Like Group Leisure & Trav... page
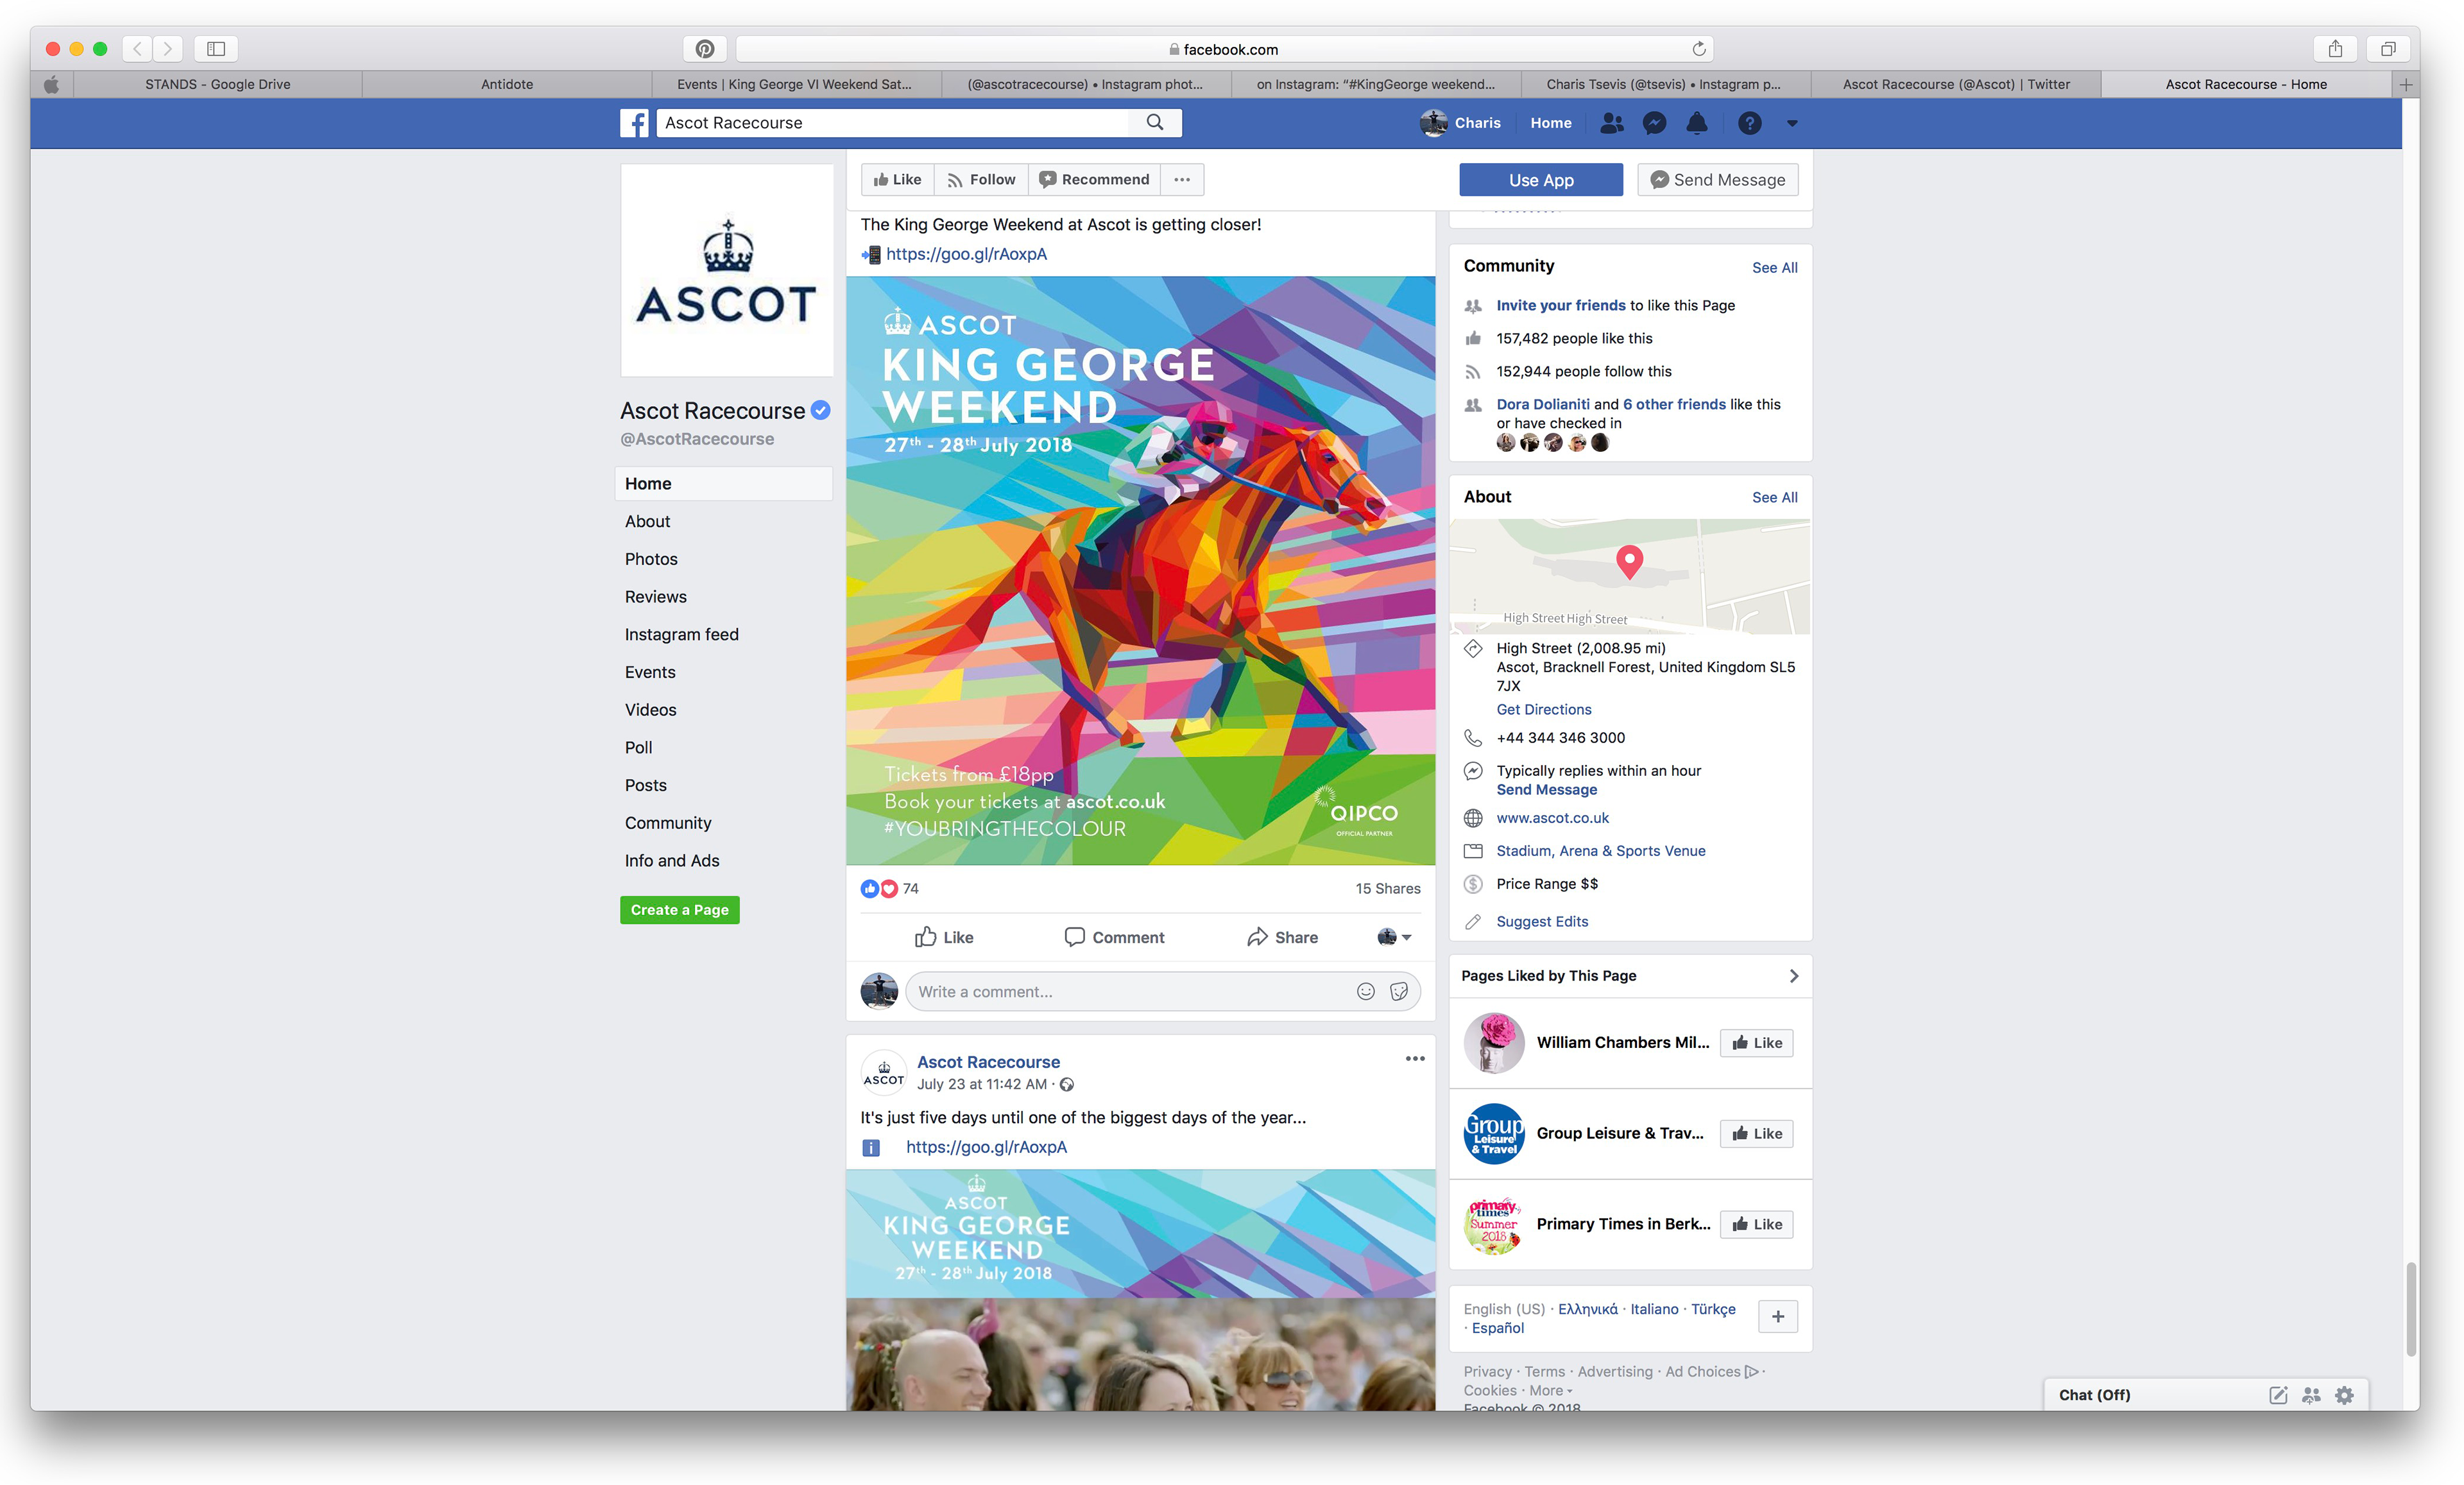The width and height of the screenshot is (2464, 1485). click(x=1756, y=1133)
